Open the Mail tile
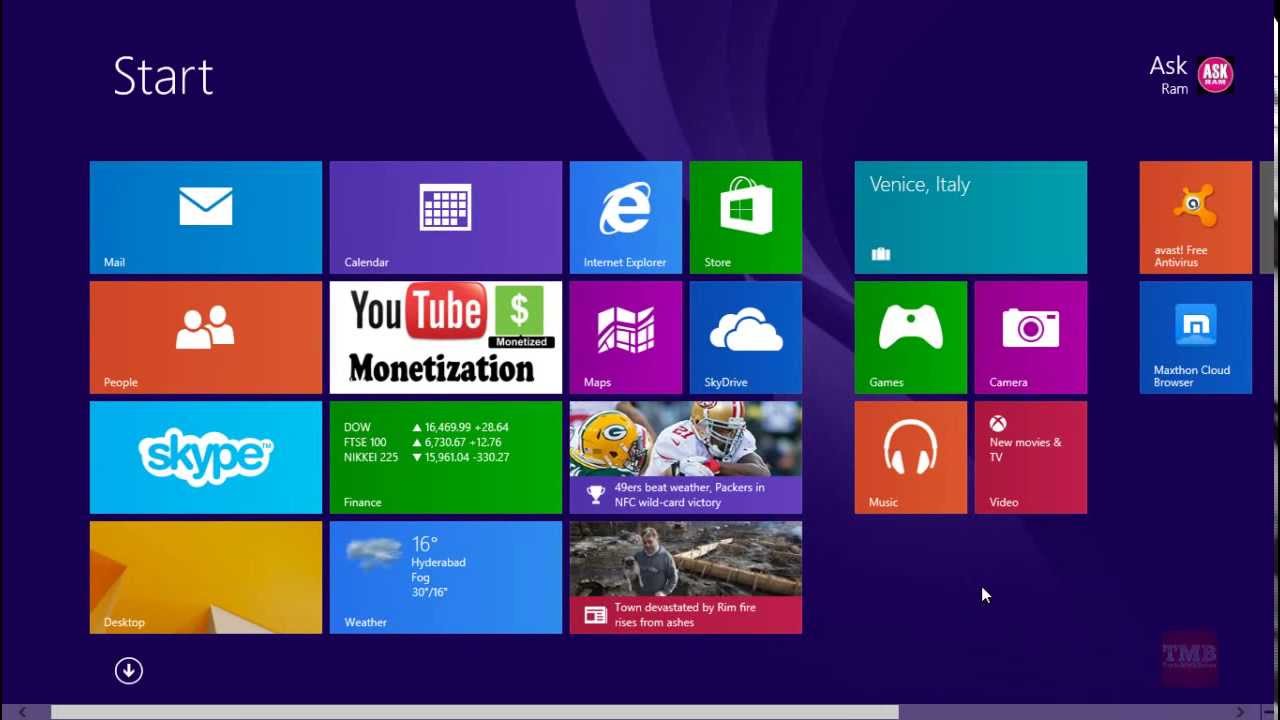The width and height of the screenshot is (1280, 720). 206,217
